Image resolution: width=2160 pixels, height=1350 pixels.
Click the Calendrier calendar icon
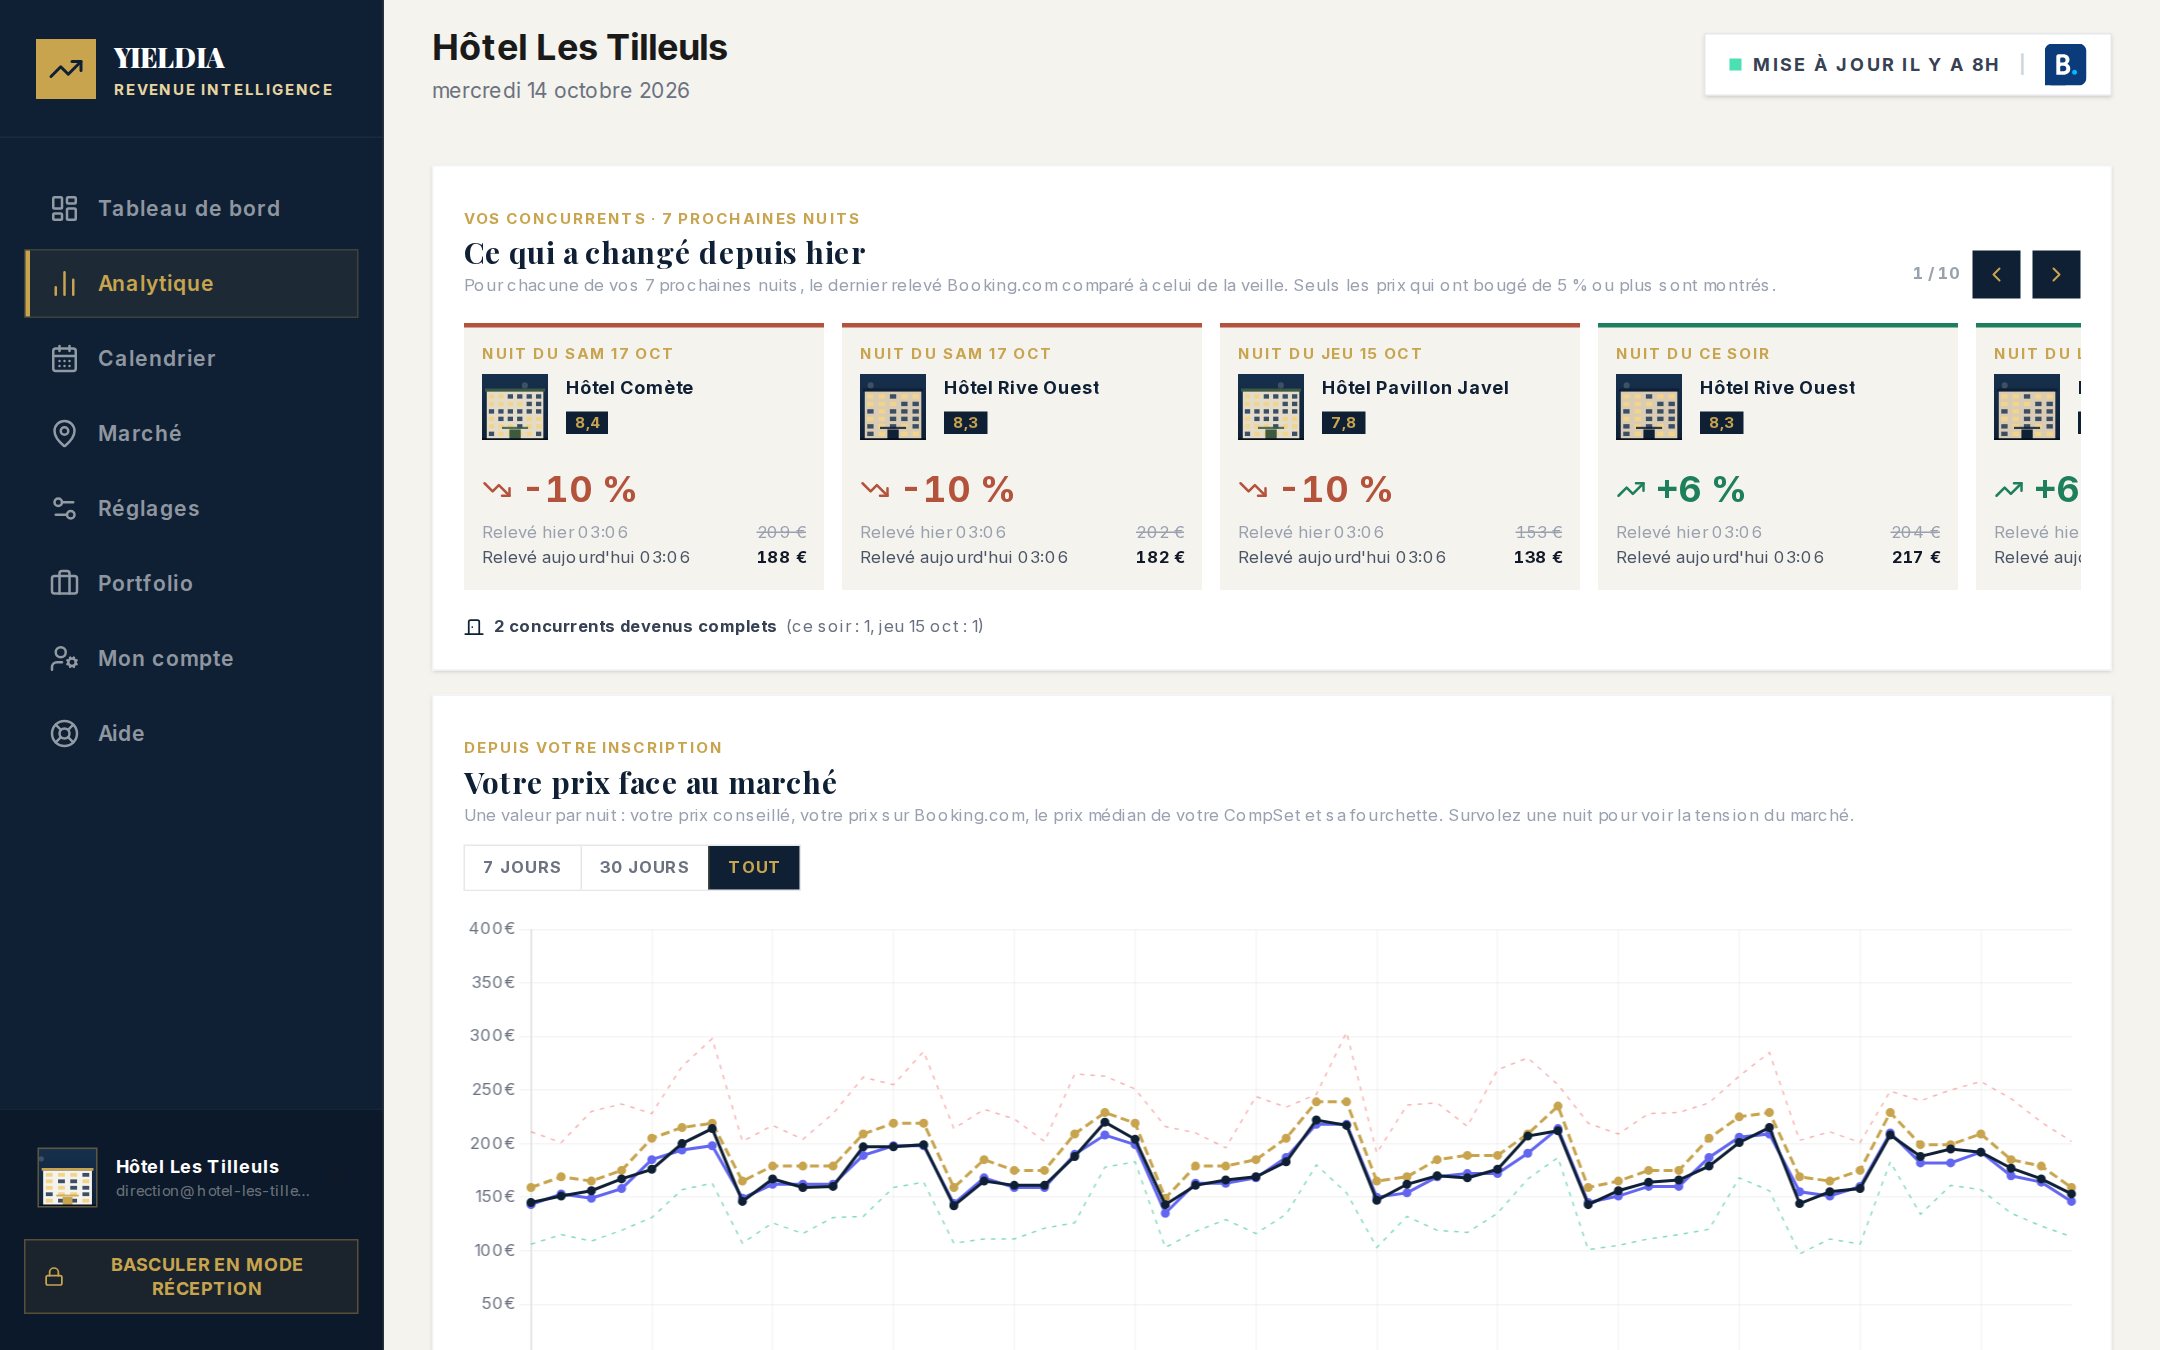click(64, 358)
